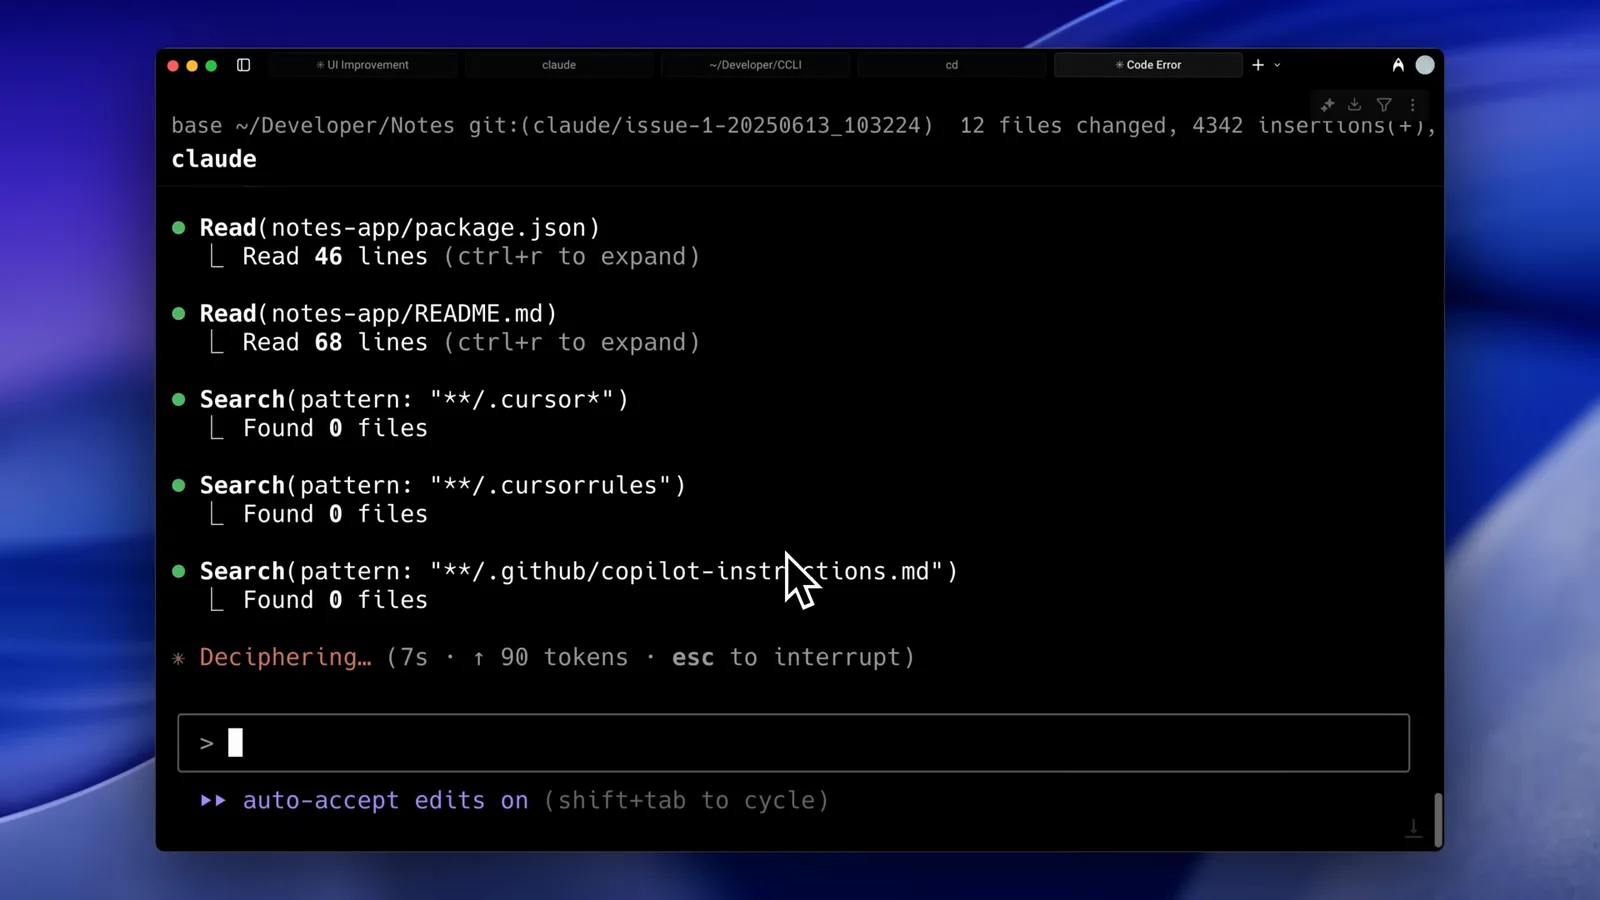Open the user avatar profile
Viewport: 1600px width, 900px height.
point(1425,65)
